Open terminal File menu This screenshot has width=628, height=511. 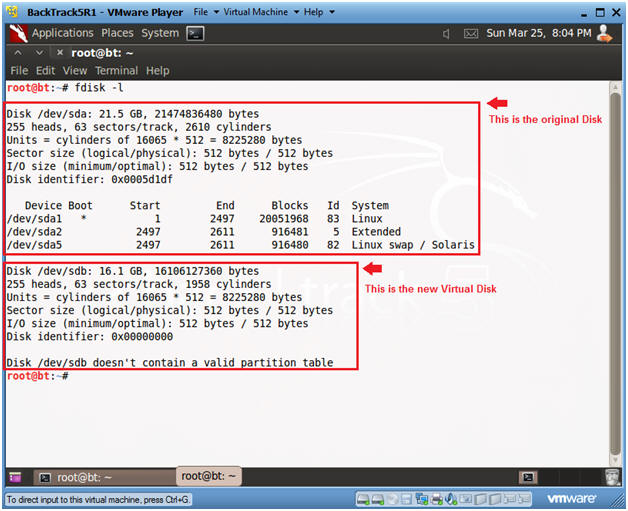point(19,70)
